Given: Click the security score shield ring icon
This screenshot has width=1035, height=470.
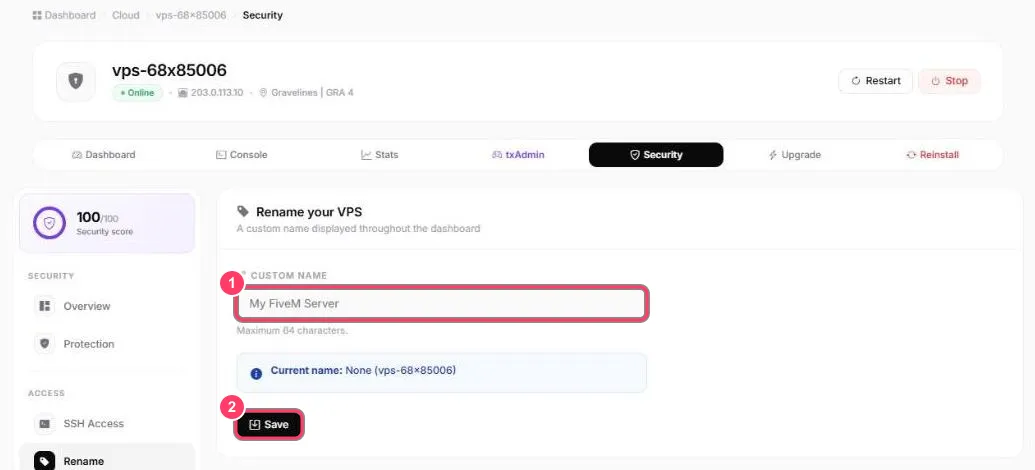Looking at the screenshot, I should pyautogui.click(x=50, y=223).
